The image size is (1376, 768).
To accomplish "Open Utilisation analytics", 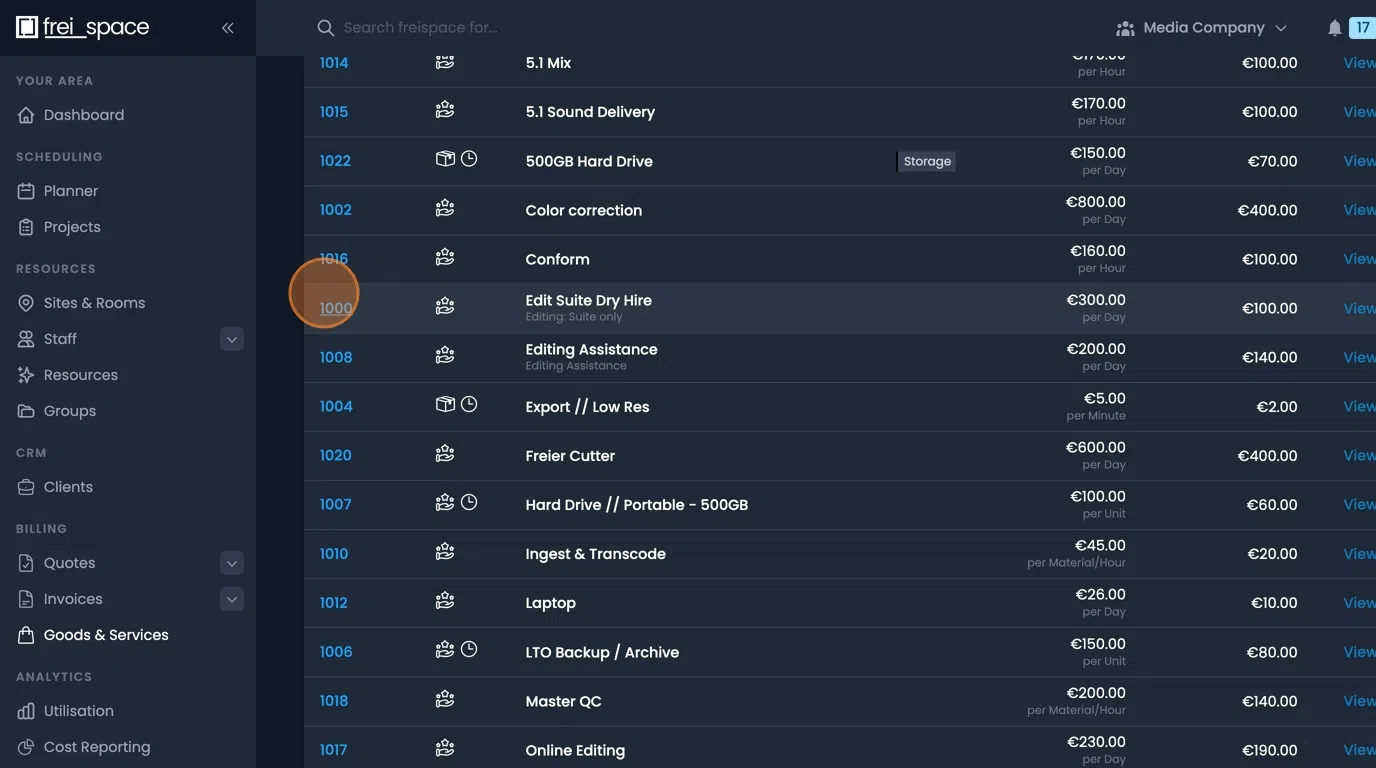I will [77, 710].
